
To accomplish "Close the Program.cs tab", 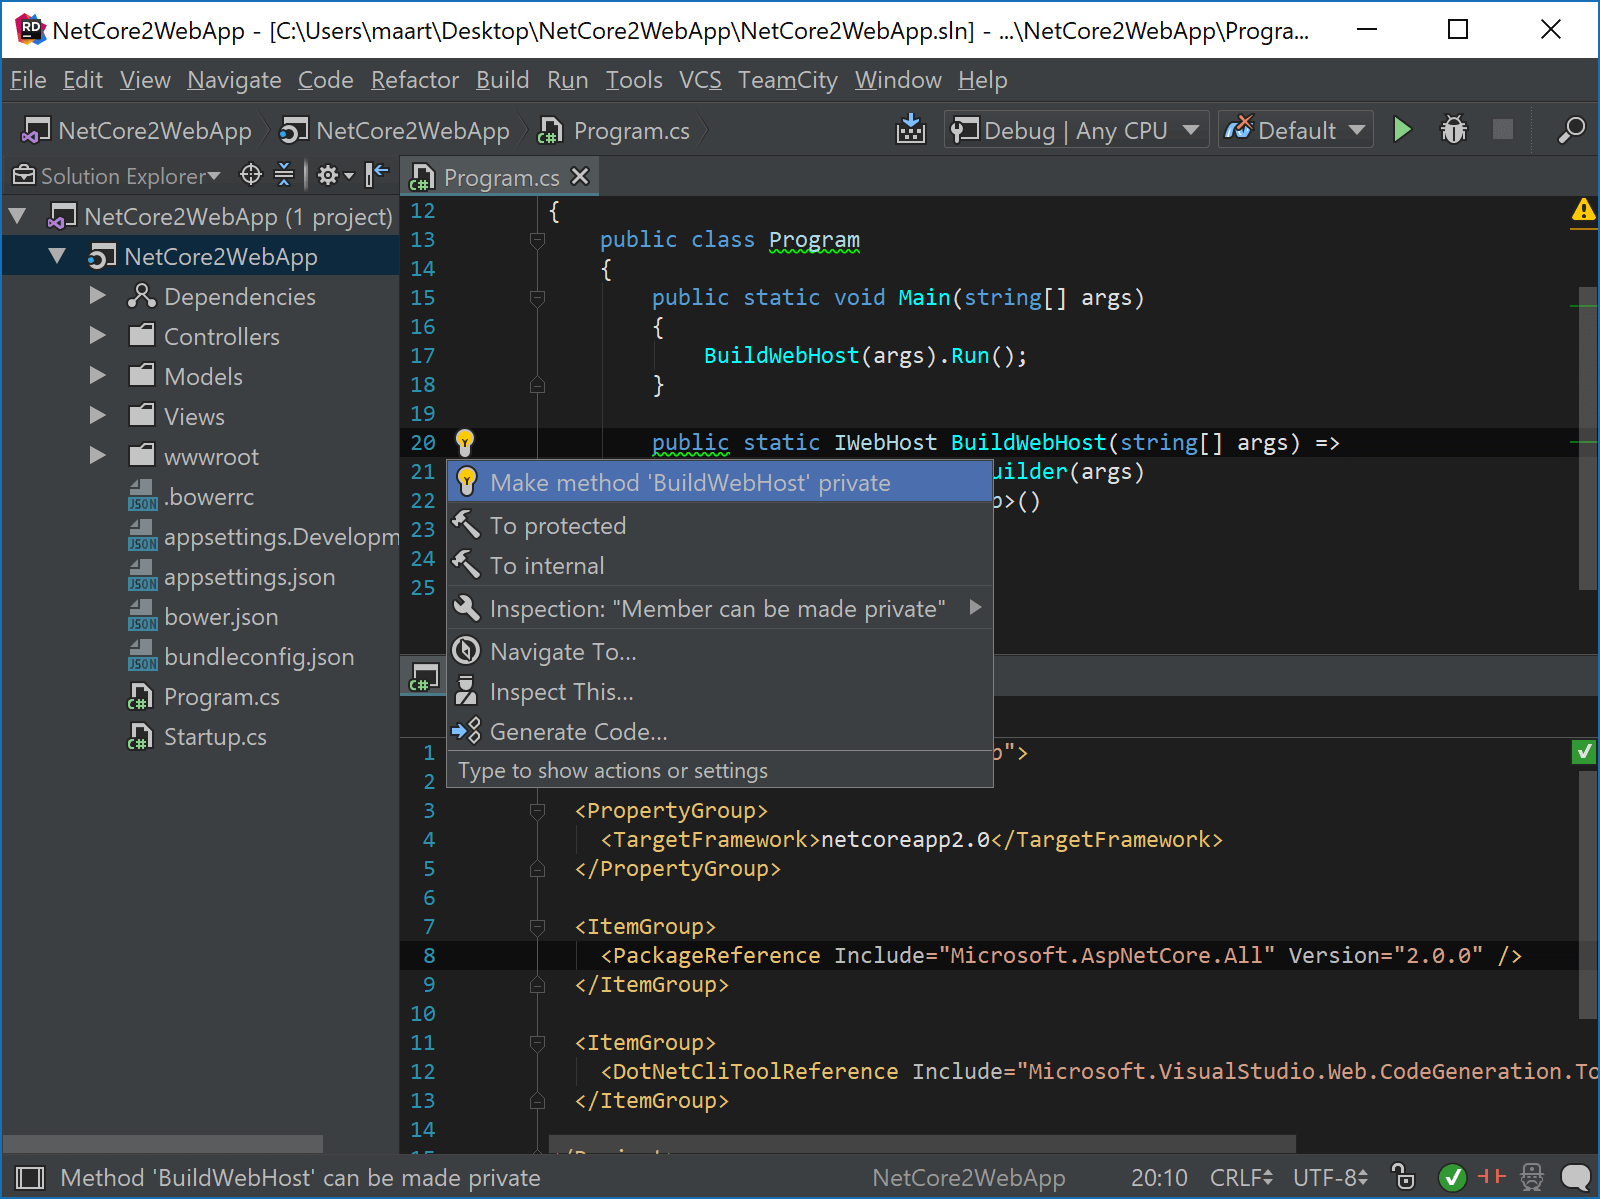I will pos(580,176).
